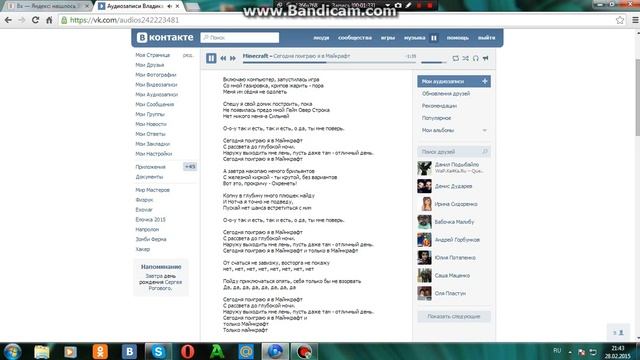Open Популярное audio section
The height and width of the screenshot is (360, 640).
click(437, 118)
